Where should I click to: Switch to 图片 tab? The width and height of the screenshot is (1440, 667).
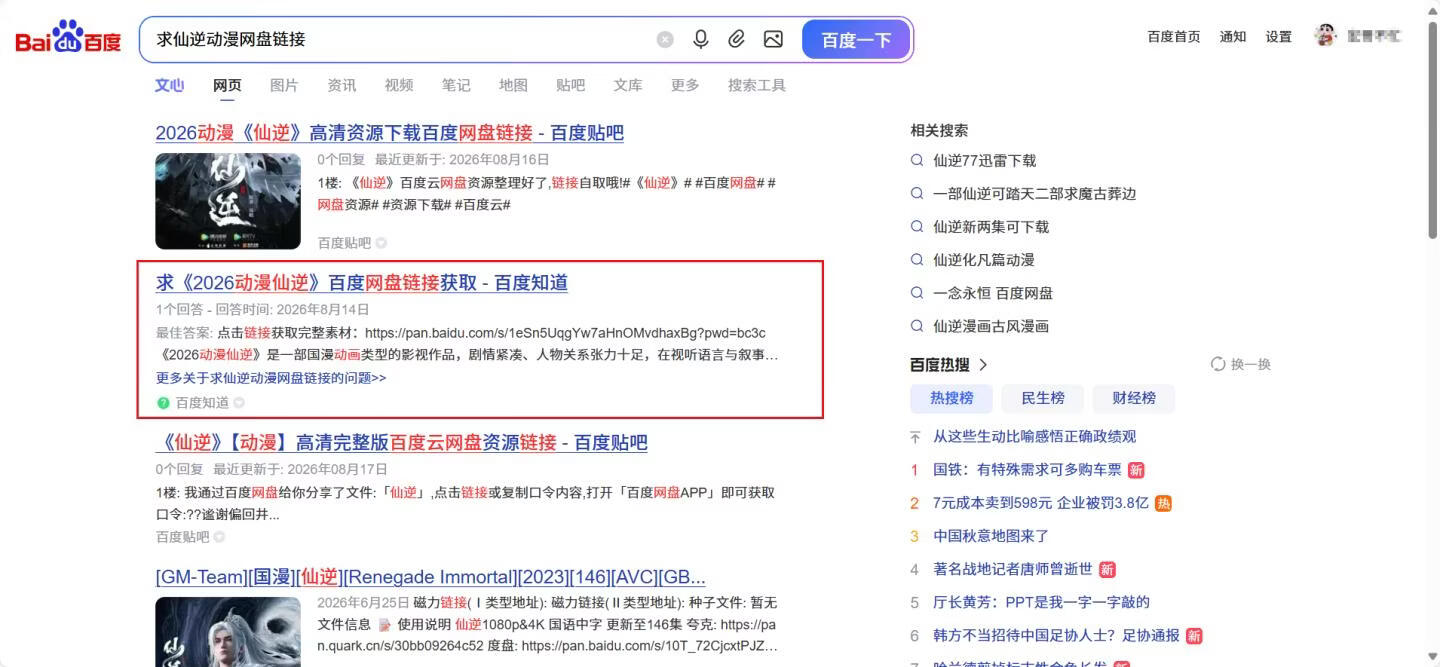click(284, 85)
